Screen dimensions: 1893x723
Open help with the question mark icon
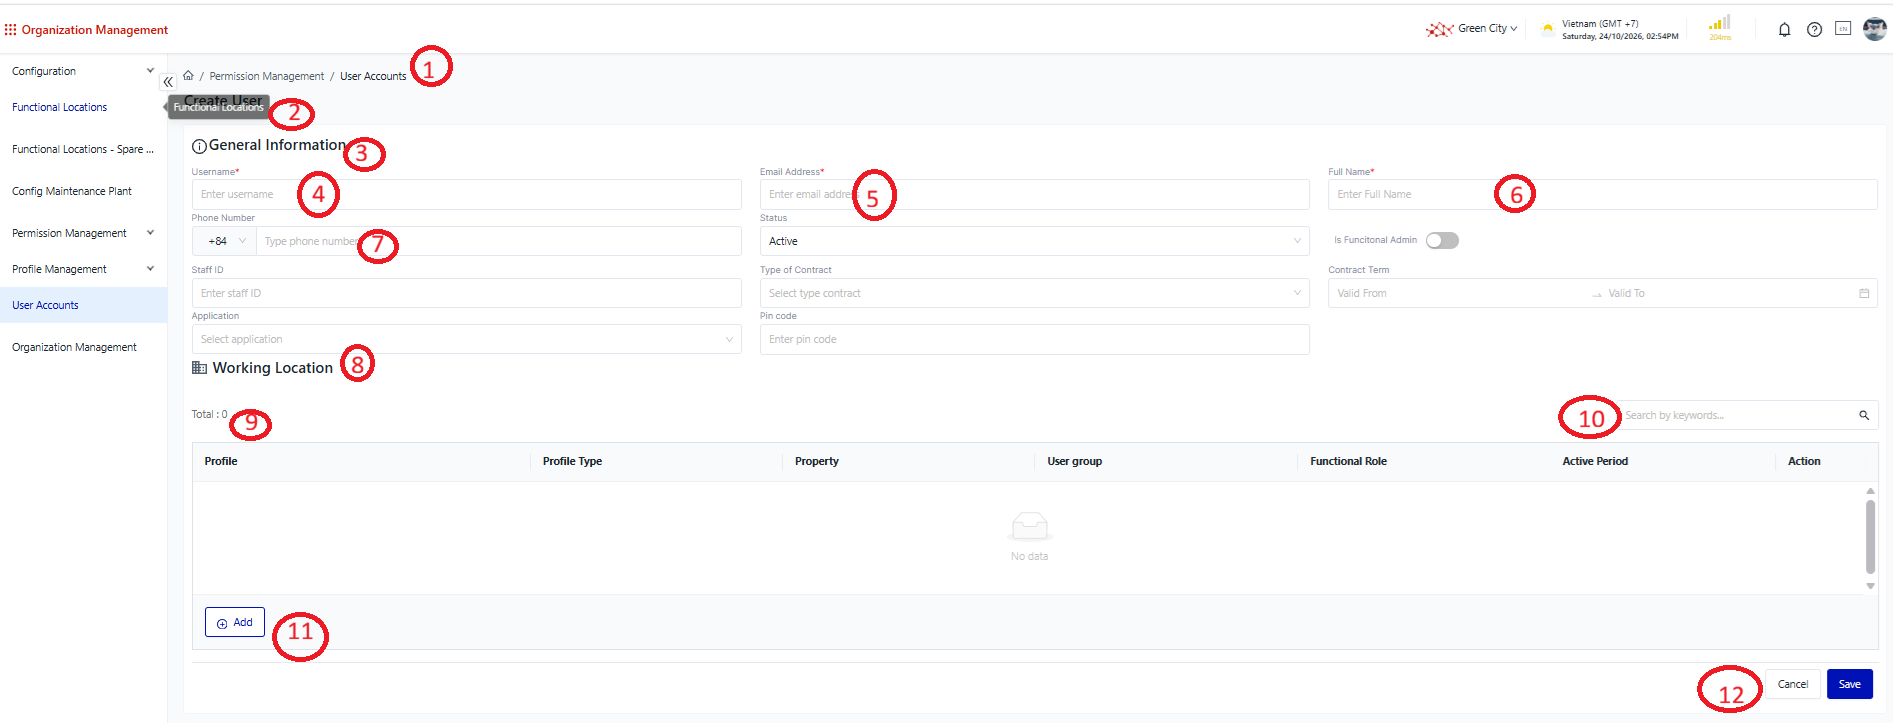[x=1814, y=30]
